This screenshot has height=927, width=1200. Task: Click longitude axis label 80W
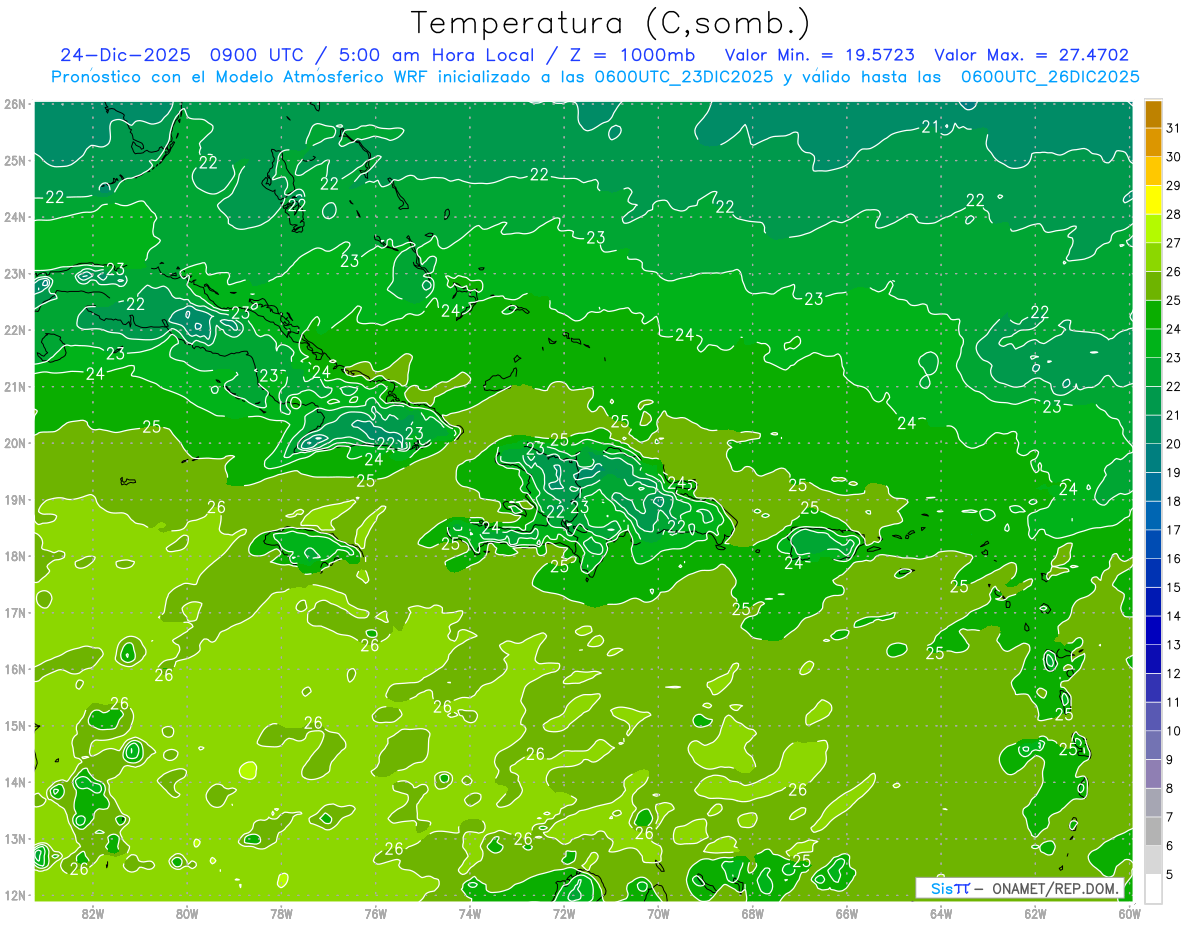tap(187, 913)
